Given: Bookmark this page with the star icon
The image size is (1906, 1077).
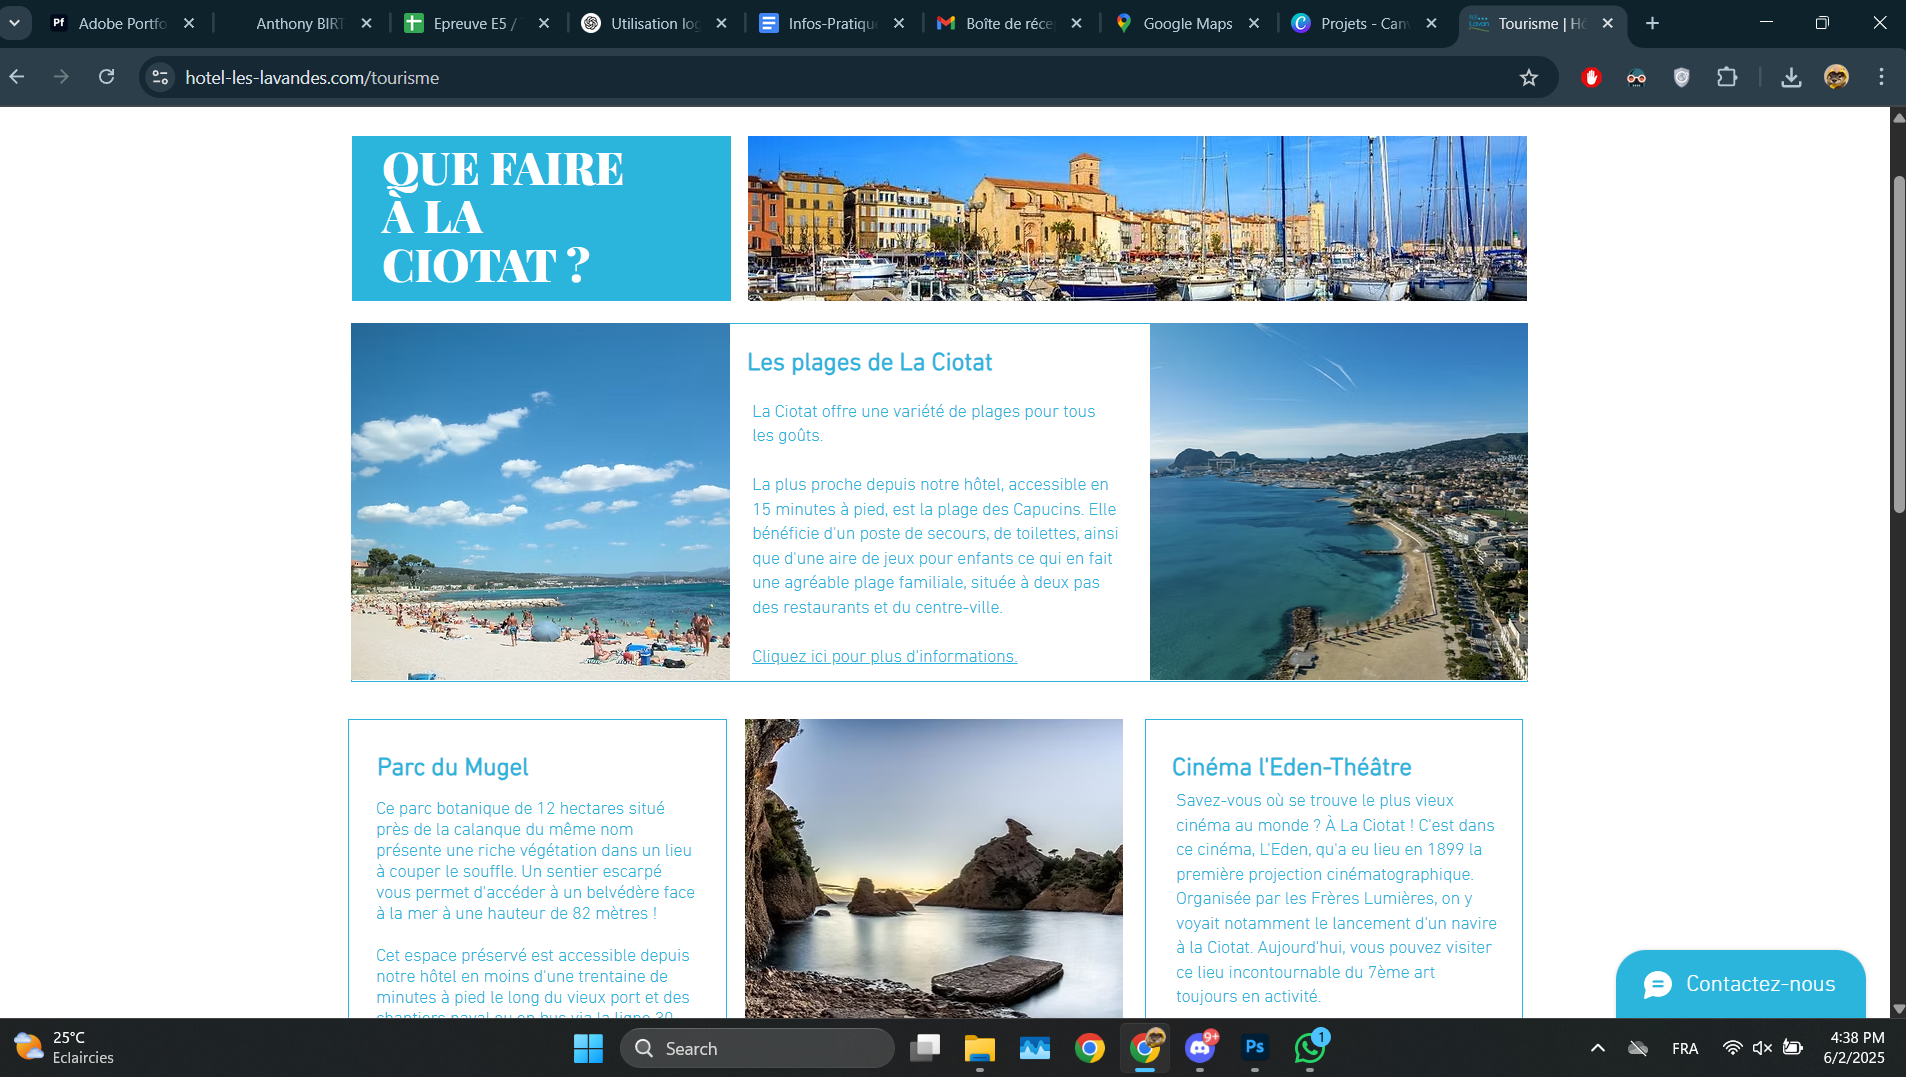Looking at the screenshot, I should point(1528,77).
